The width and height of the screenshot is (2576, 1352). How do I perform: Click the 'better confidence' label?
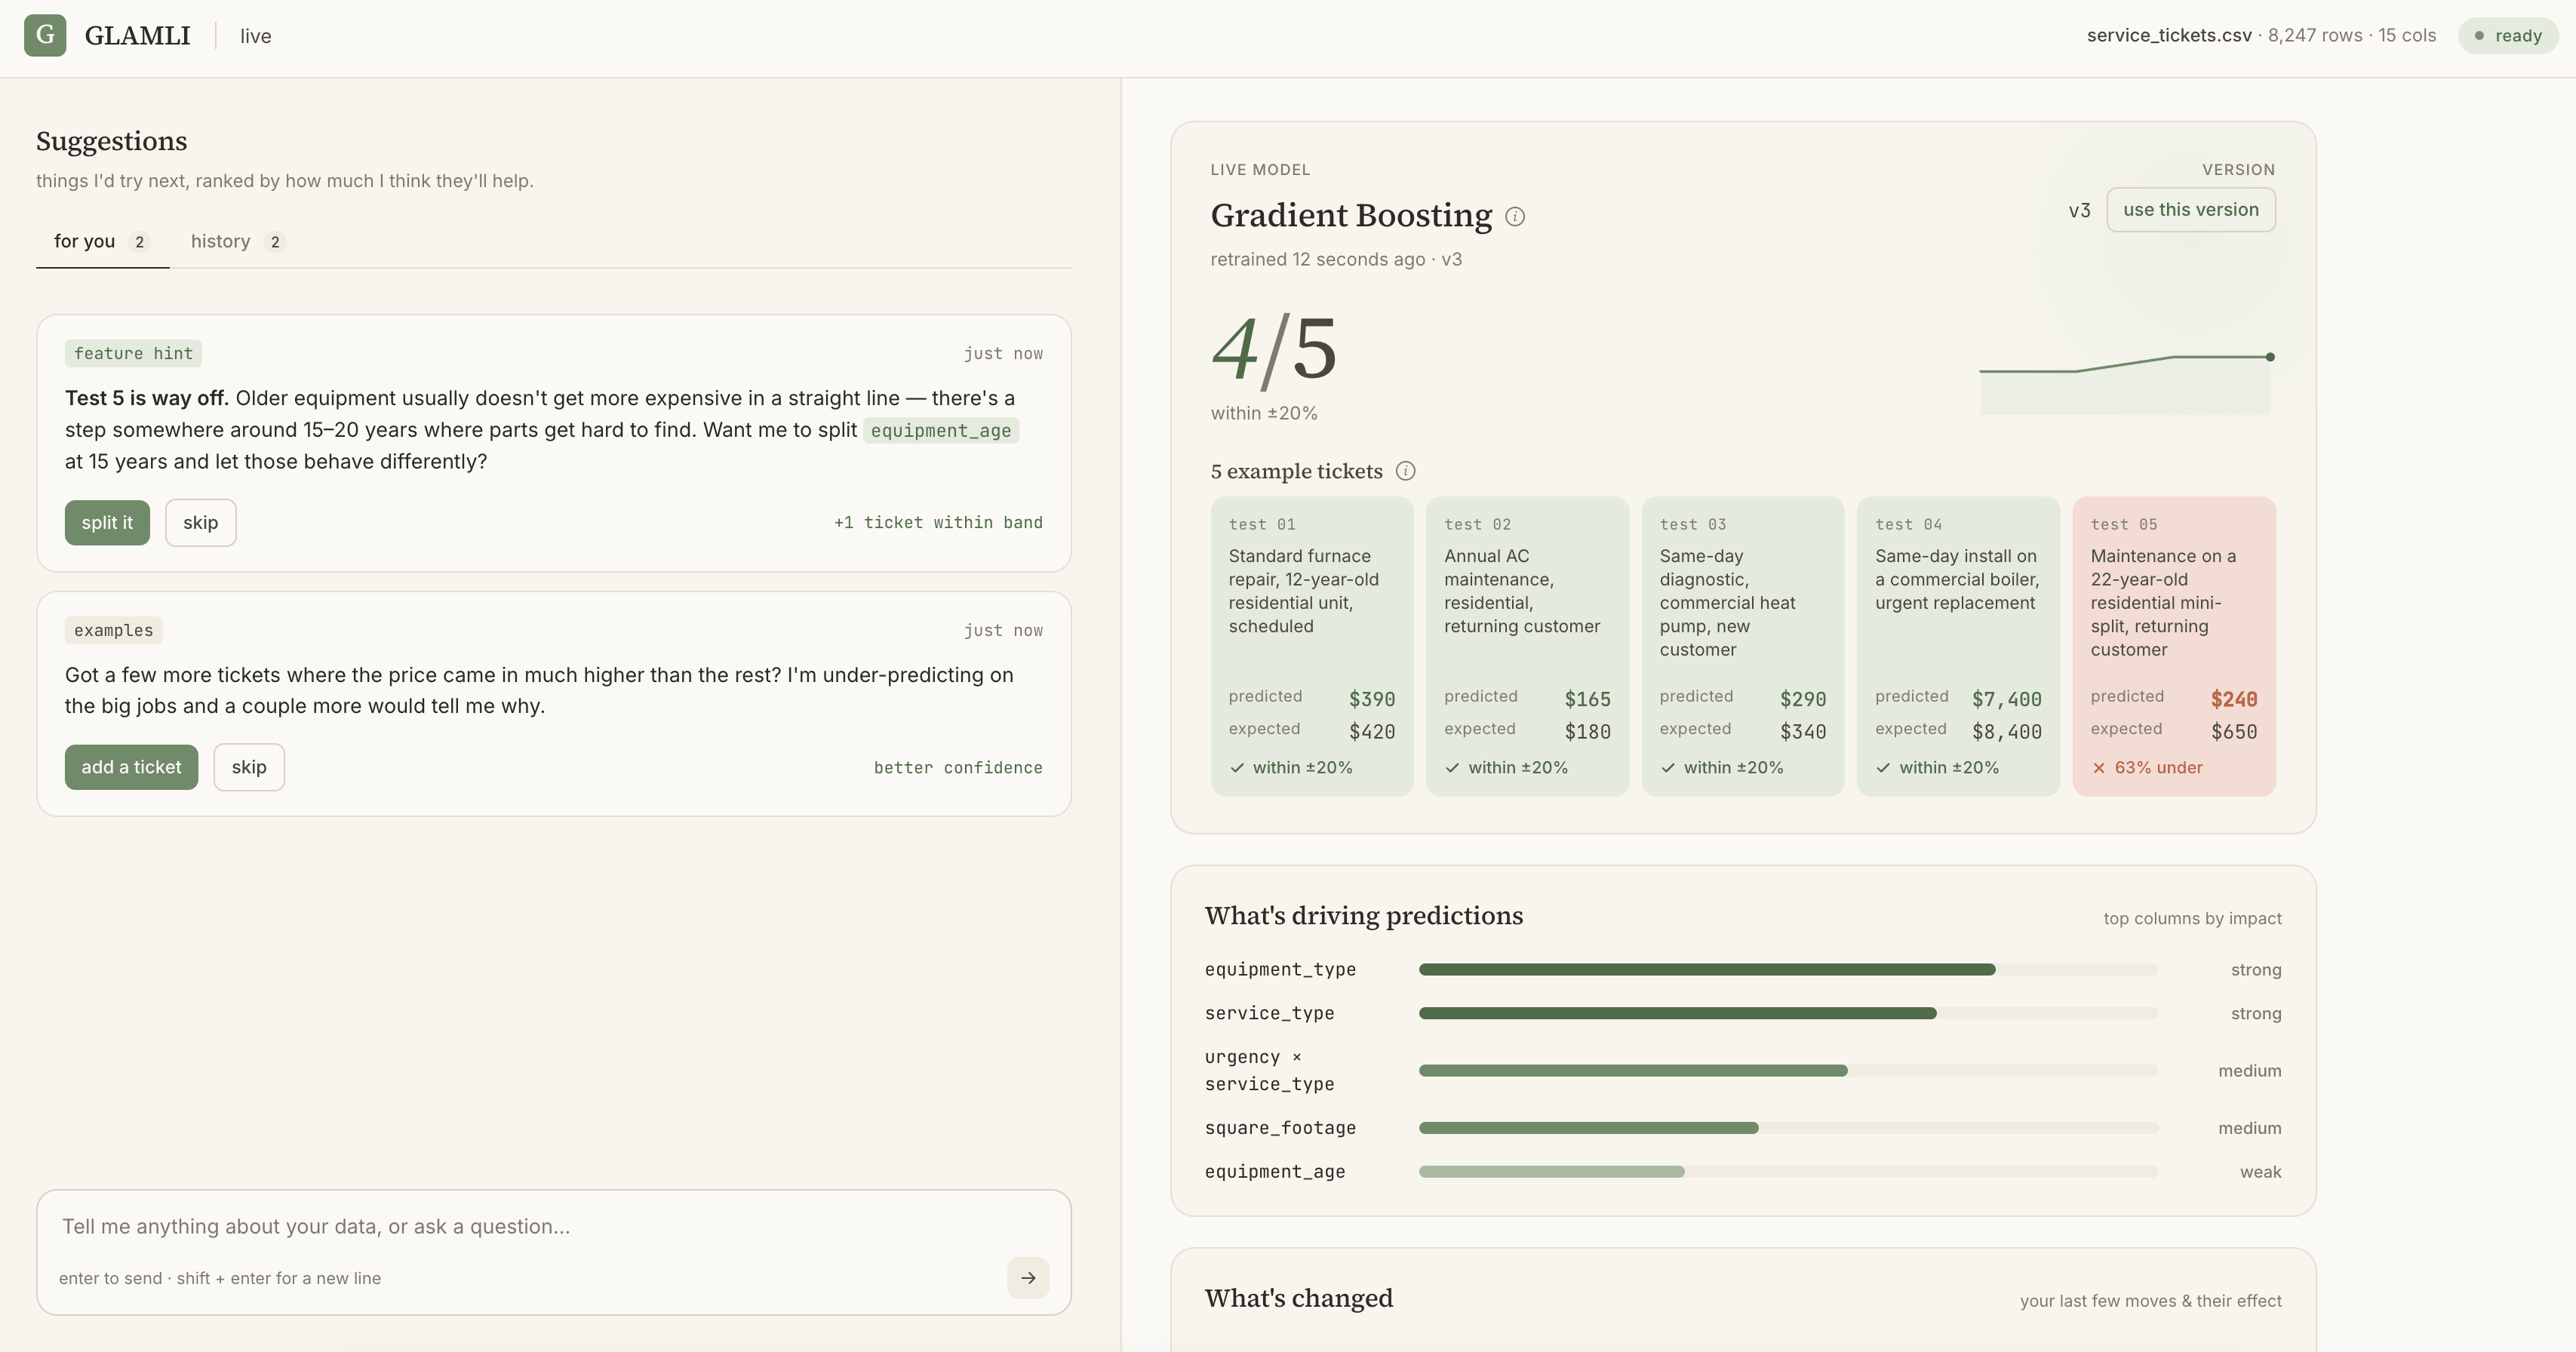point(958,768)
